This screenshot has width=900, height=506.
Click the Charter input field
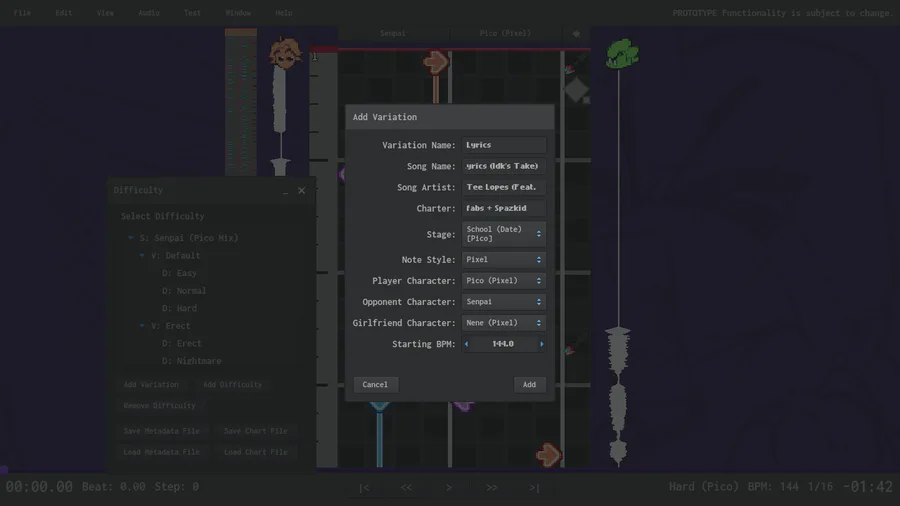point(503,208)
